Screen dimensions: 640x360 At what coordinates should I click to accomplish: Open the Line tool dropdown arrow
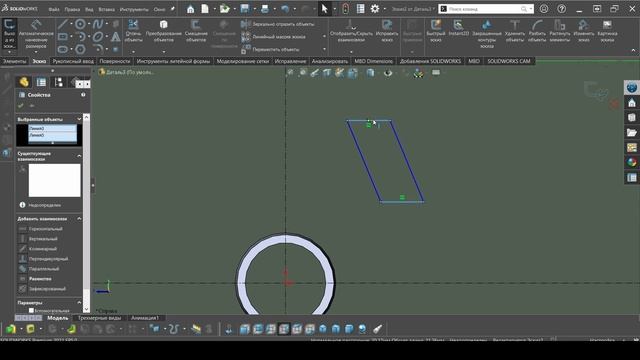[x=71, y=24]
